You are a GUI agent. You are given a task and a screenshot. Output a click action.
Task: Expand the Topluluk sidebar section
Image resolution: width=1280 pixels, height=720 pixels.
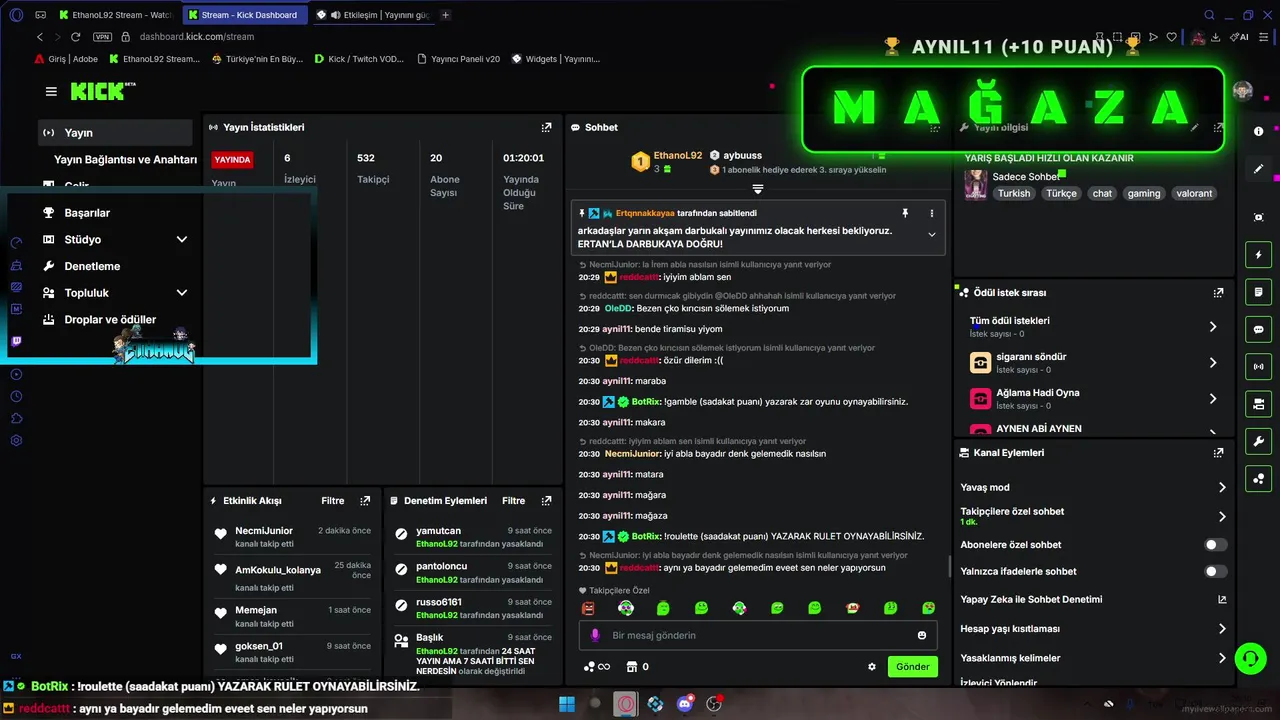pos(182,293)
